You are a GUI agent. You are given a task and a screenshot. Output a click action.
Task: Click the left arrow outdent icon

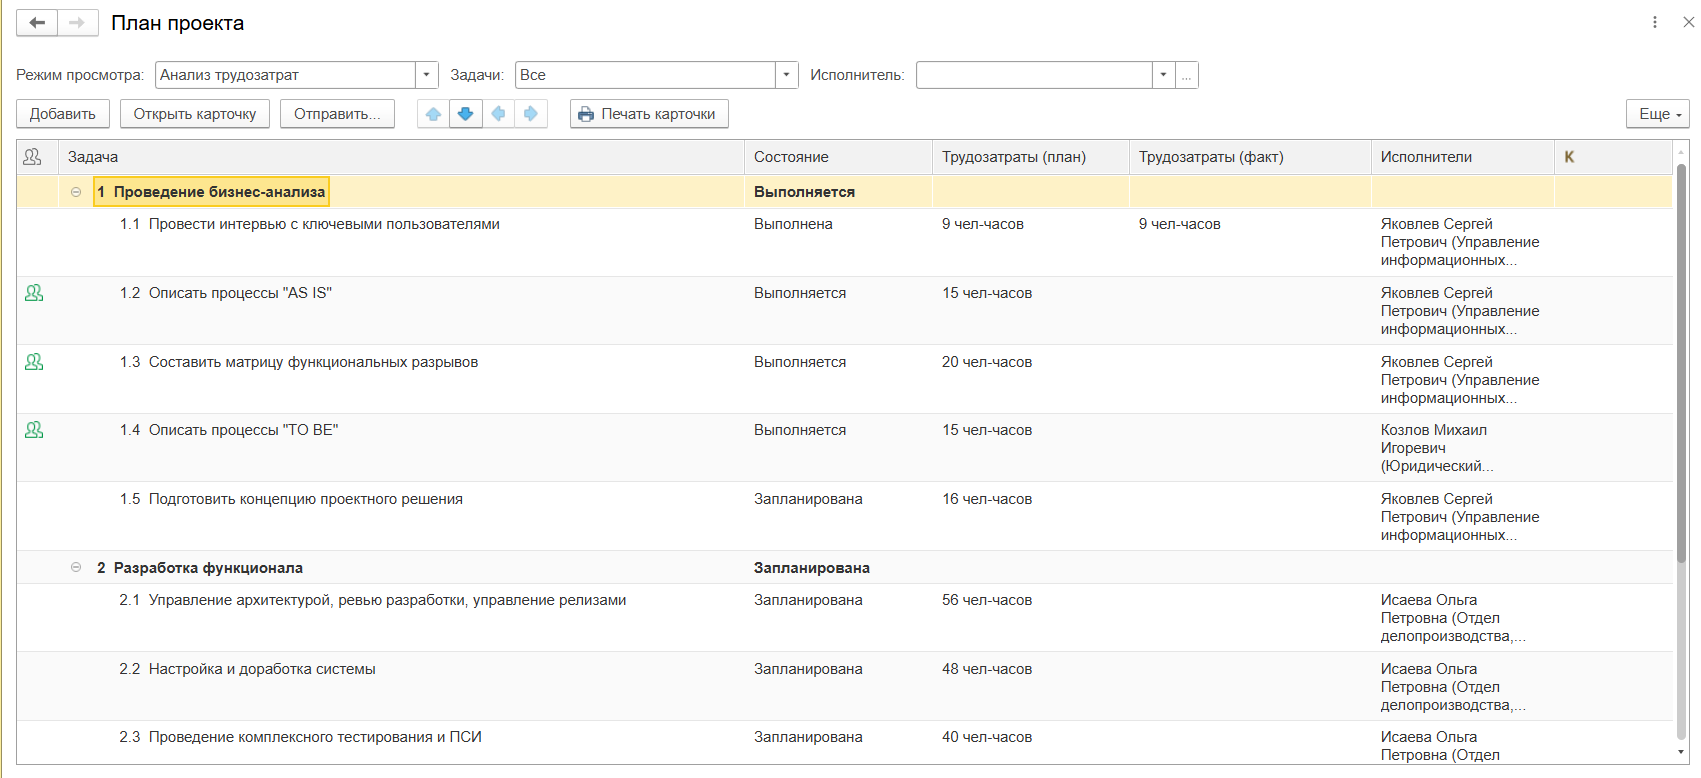[x=498, y=114]
